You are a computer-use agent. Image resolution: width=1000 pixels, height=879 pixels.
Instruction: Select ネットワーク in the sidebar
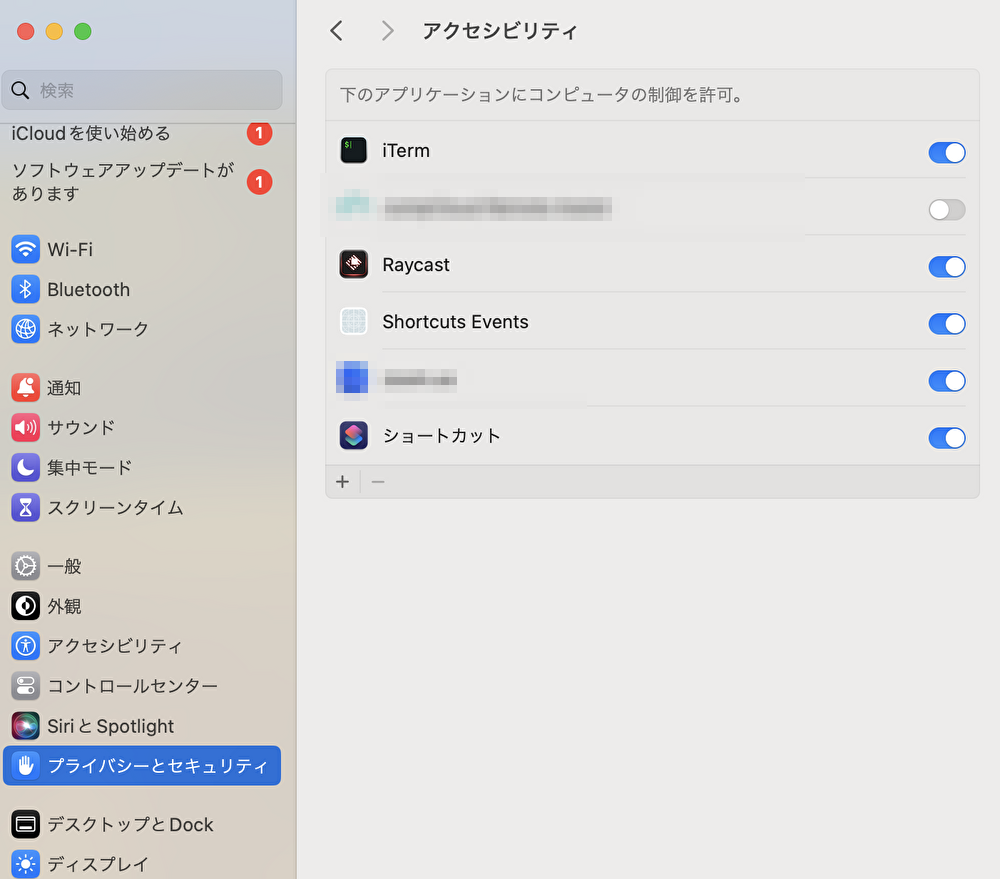tap(142, 329)
